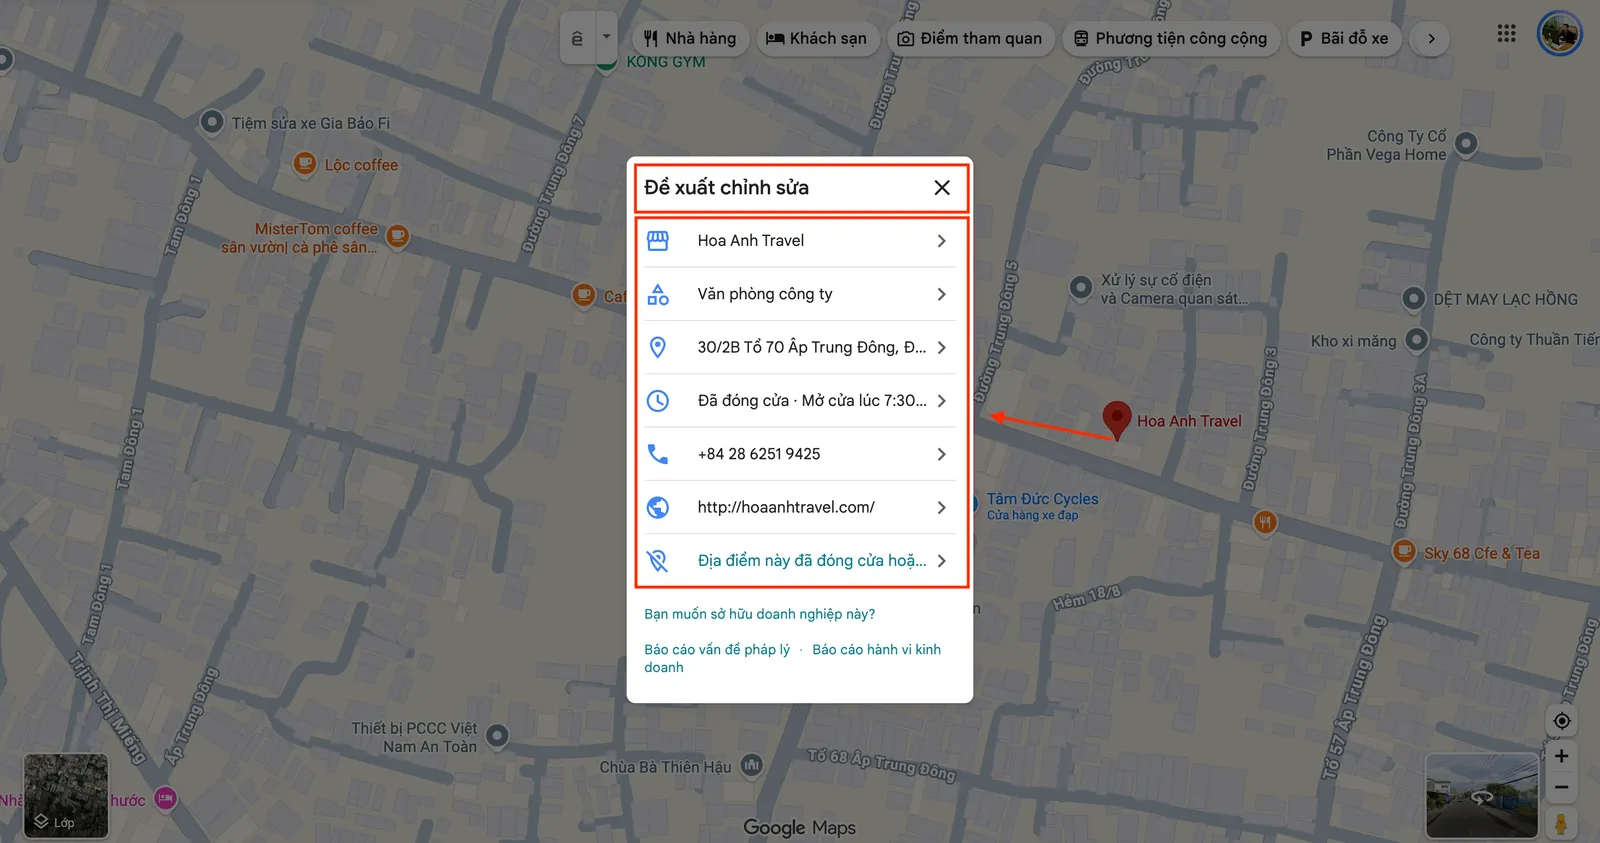Click the Chùa Bà Thiên Hậu temple marker

tap(752, 766)
